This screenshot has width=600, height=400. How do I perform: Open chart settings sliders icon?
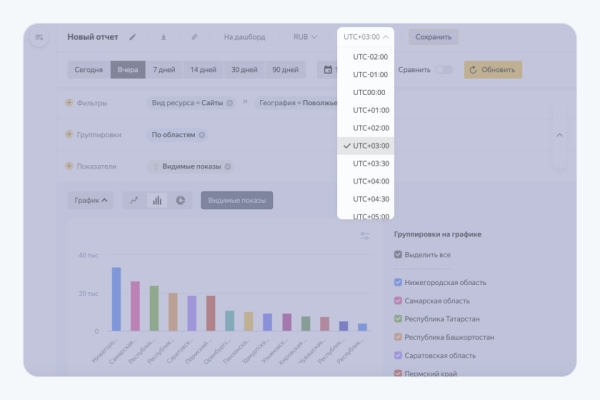[365, 236]
